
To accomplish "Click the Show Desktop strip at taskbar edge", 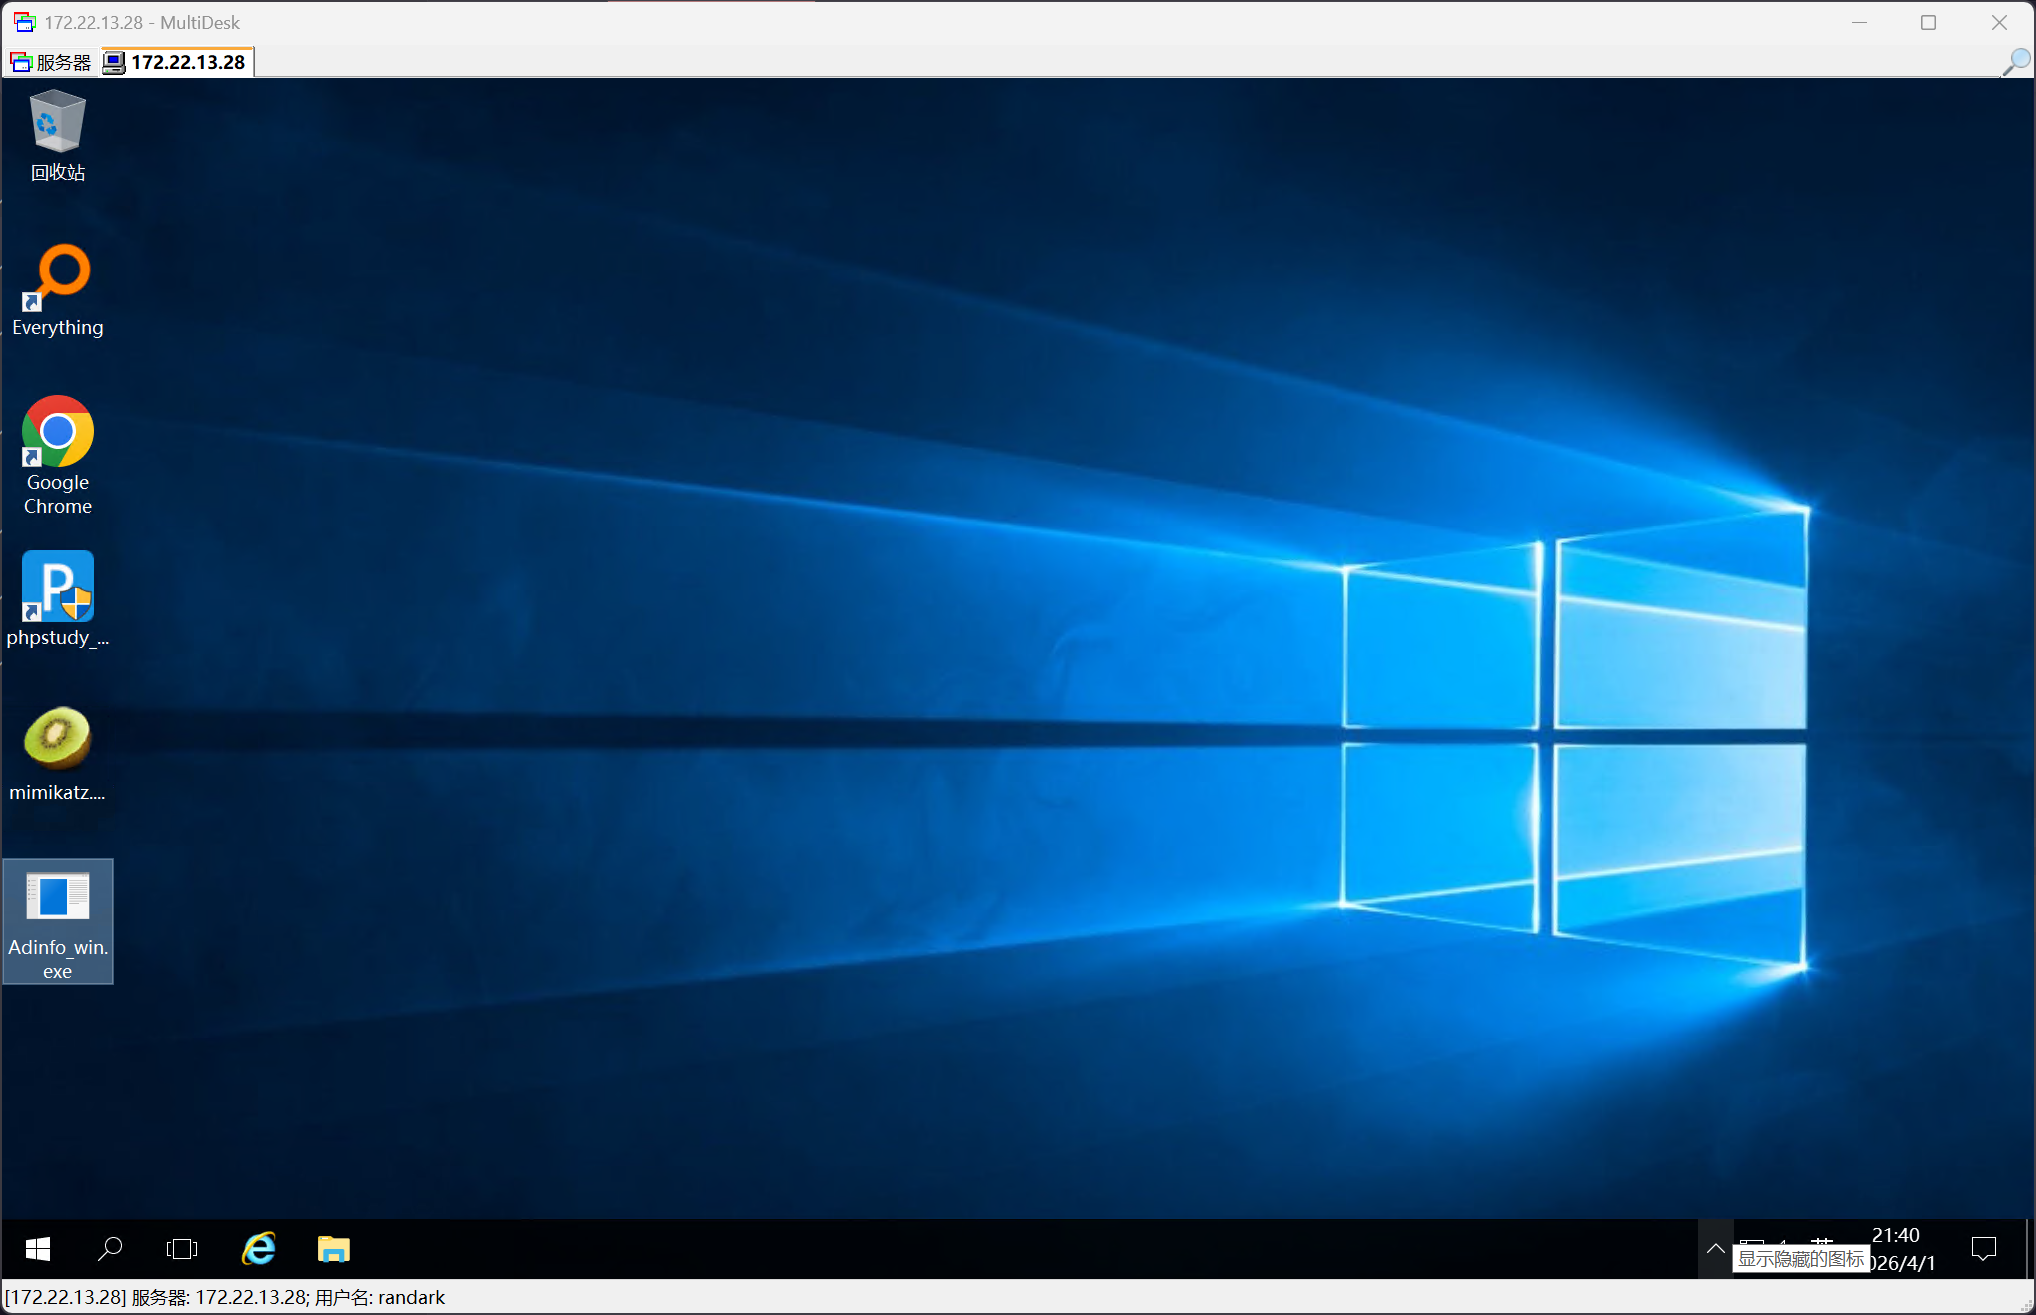I will point(2029,1248).
